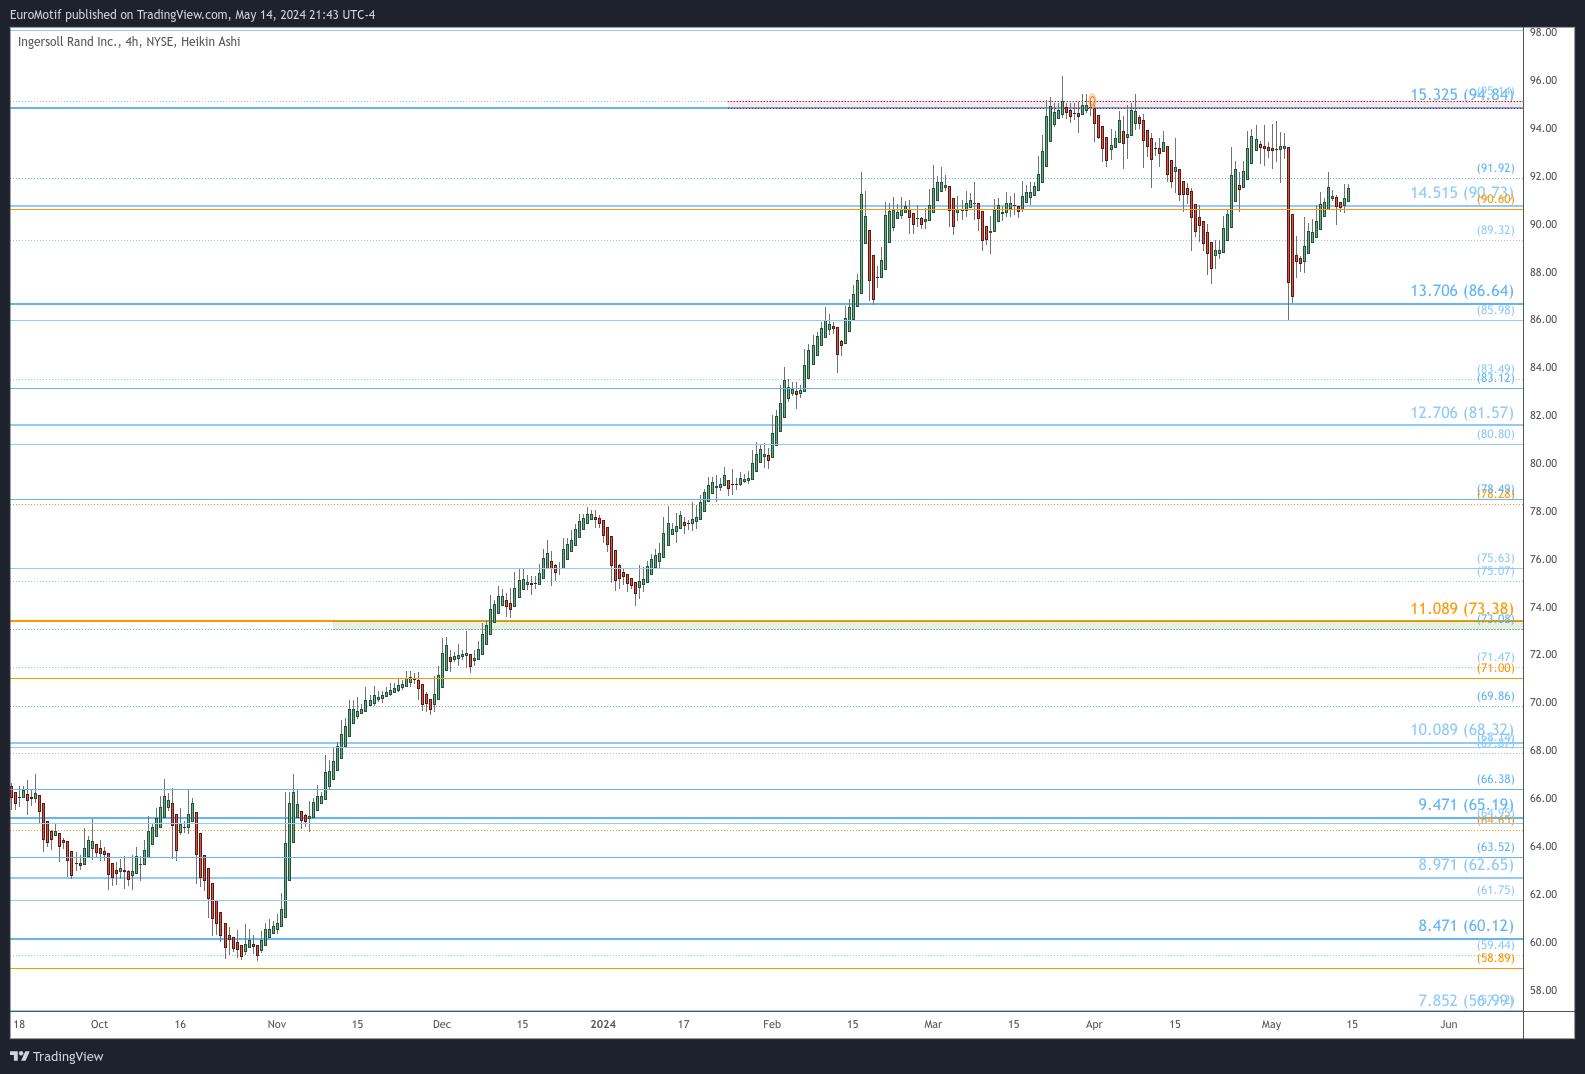The image size is (1585, 1074).
Task: Click the 15.325 (94.84) level label
Action: [x=1462, y=95]
